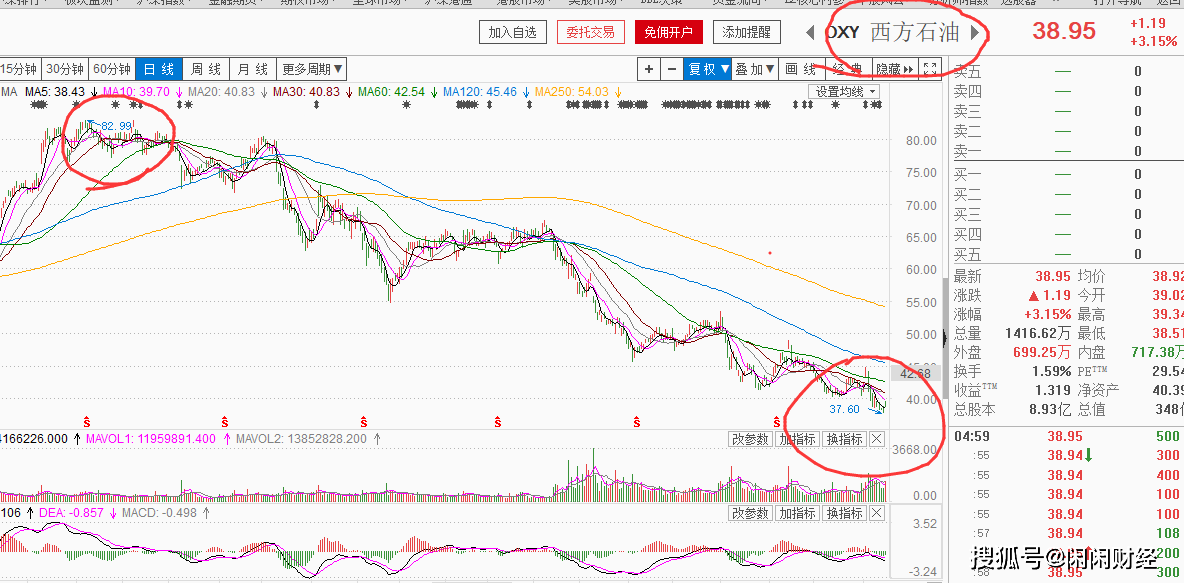Image resolution: width=1184 pixels, height=583 pixels.
Task: Click the 加入自选 button
Action: [512, 32]
